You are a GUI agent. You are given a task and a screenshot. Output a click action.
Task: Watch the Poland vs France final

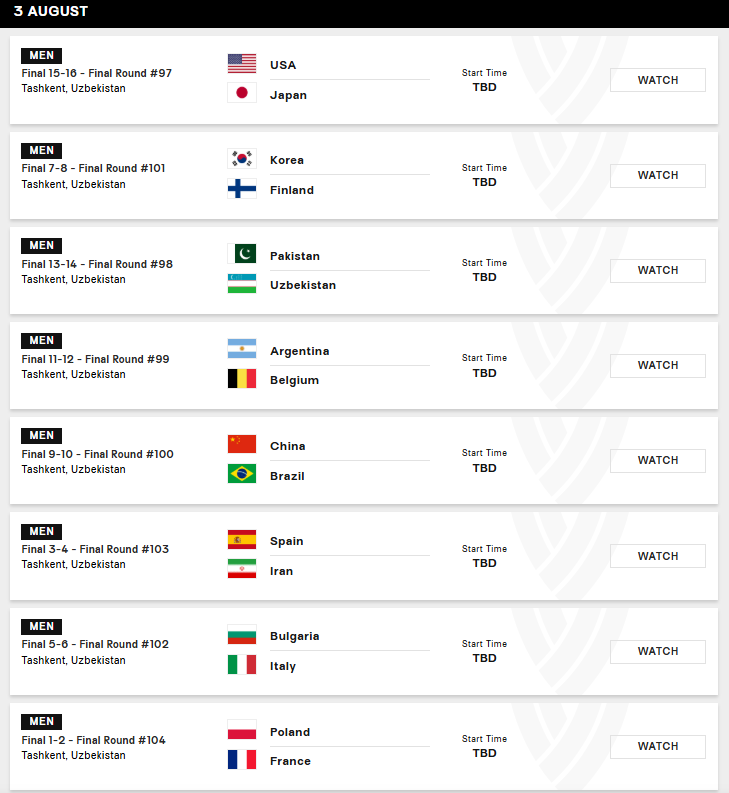pyautogui.click(x=658, y=746)
